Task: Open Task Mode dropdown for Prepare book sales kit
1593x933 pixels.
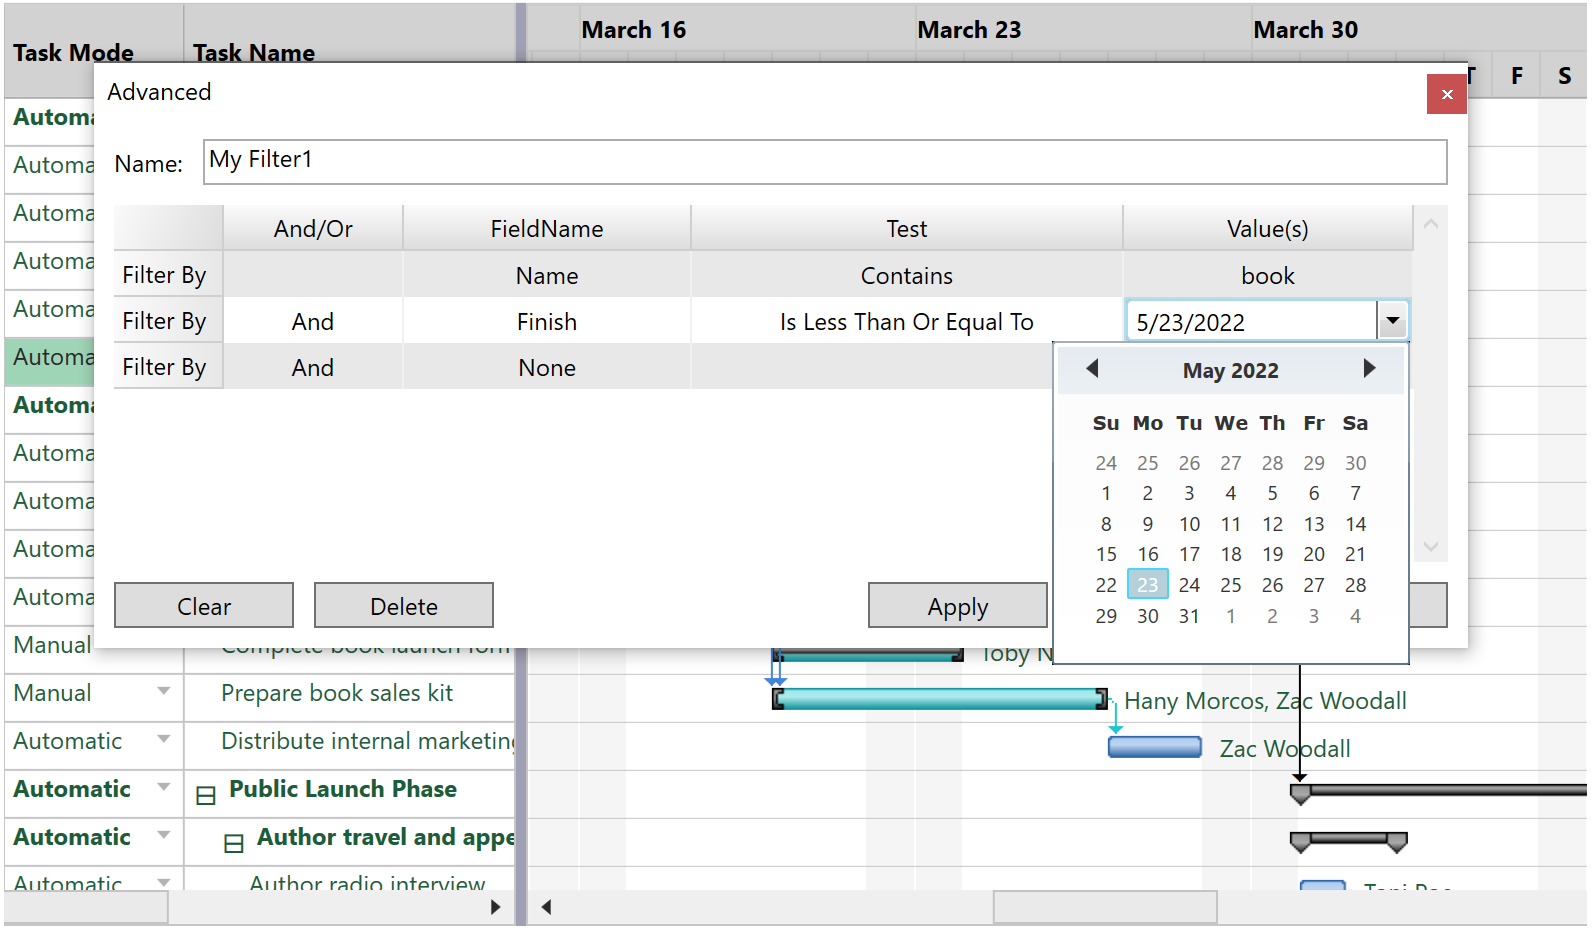Action: pyautogui.click(x=163, y=692)
